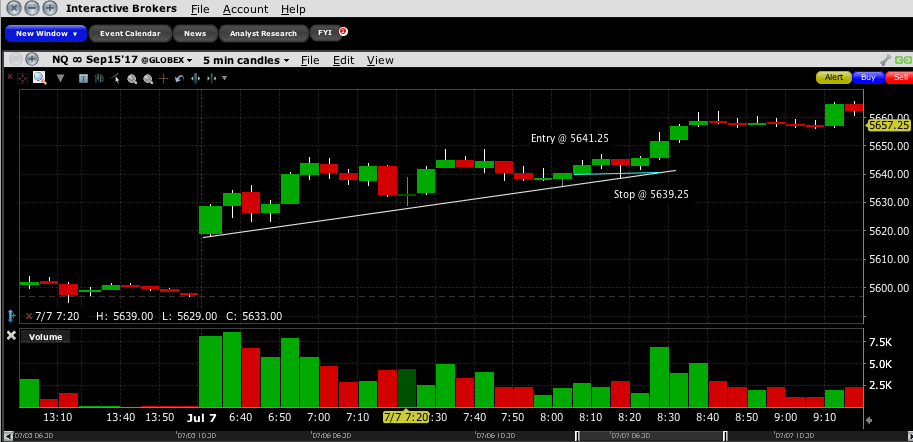Click the left handle of timeline range
This screenshot has width=913, height=442.
click(577, 436)
